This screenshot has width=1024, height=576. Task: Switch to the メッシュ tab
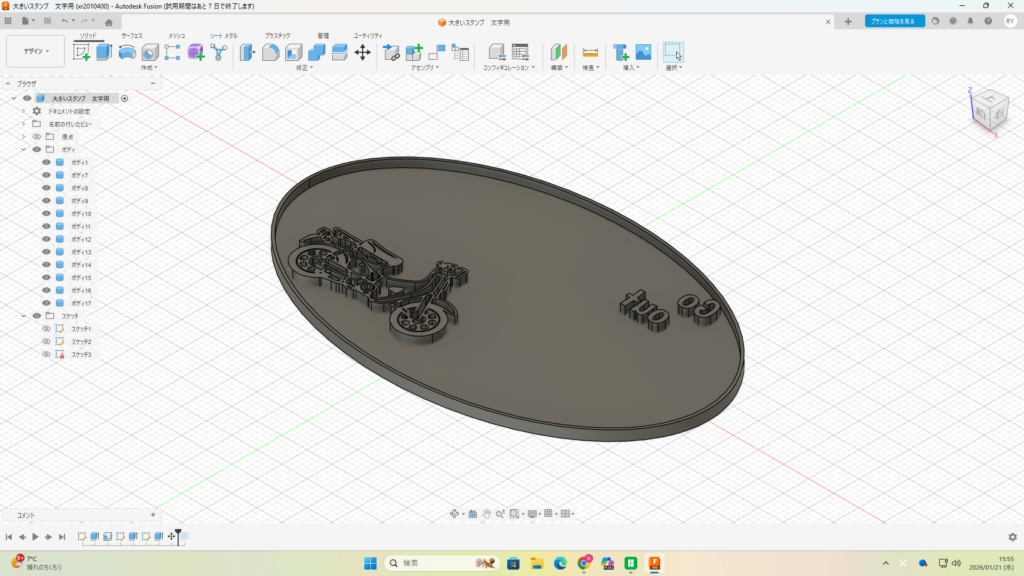click(x=176, y=35)
